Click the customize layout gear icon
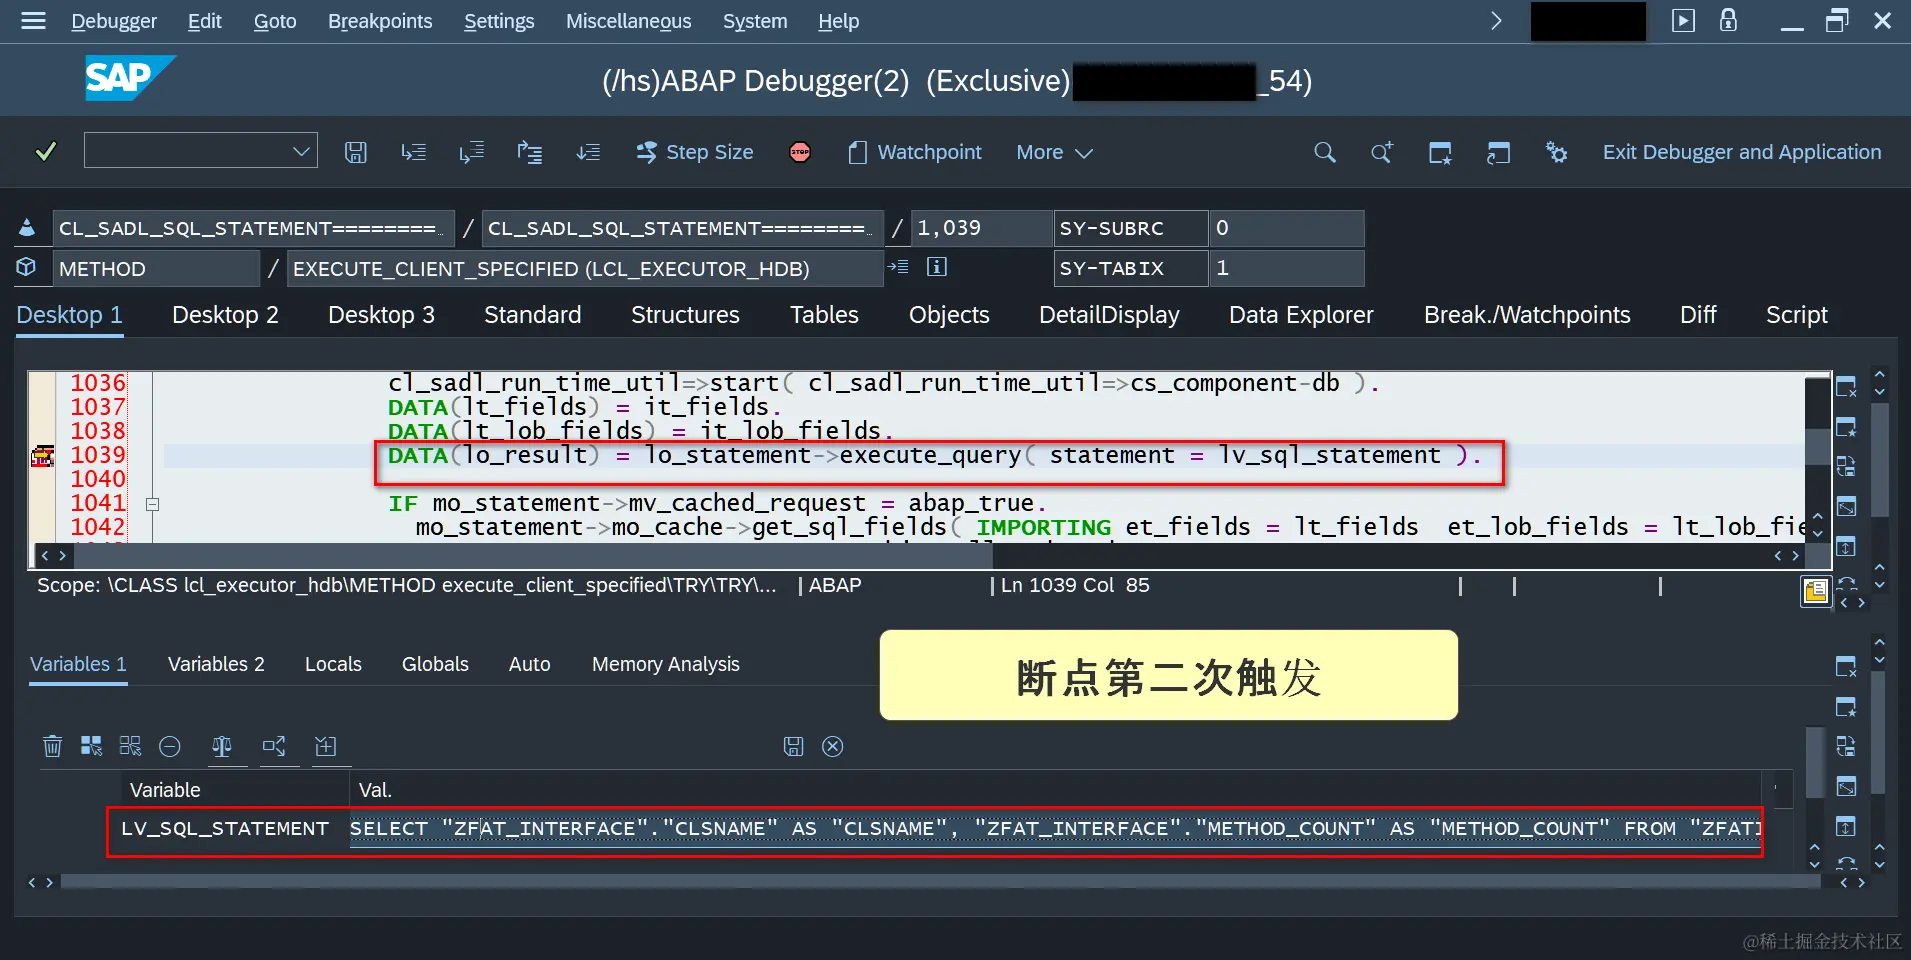Viewport: 1911px width, 960px height. 1556,152
